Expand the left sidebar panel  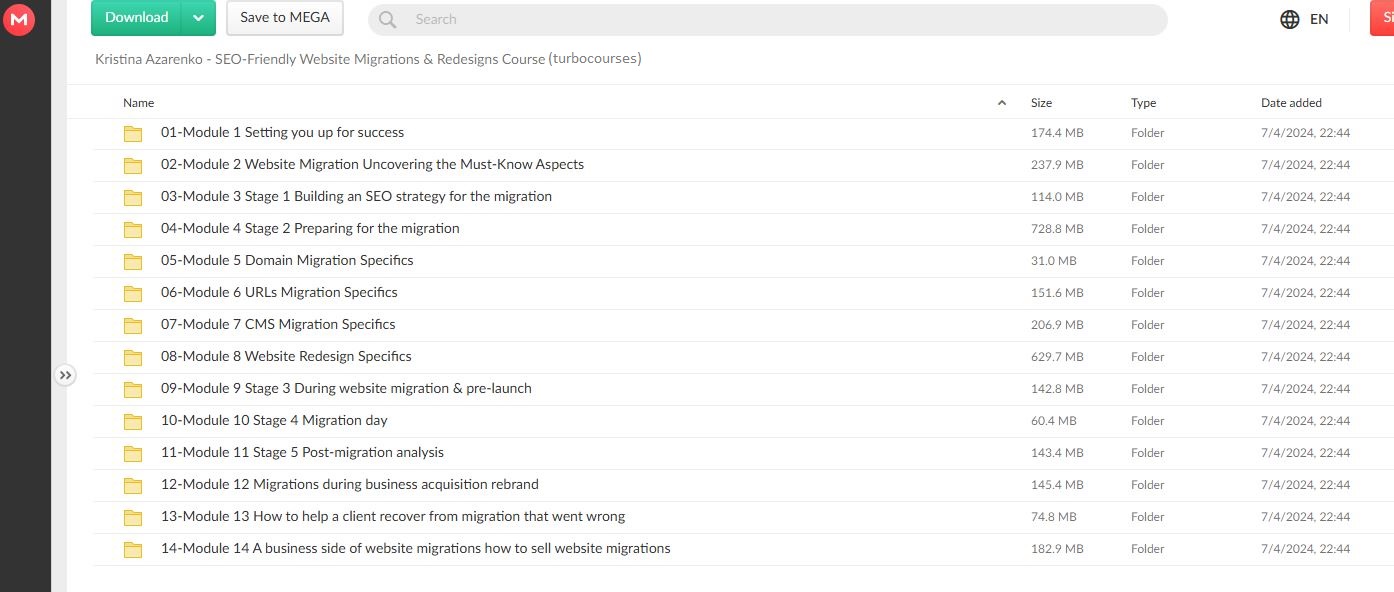[65, 375]
